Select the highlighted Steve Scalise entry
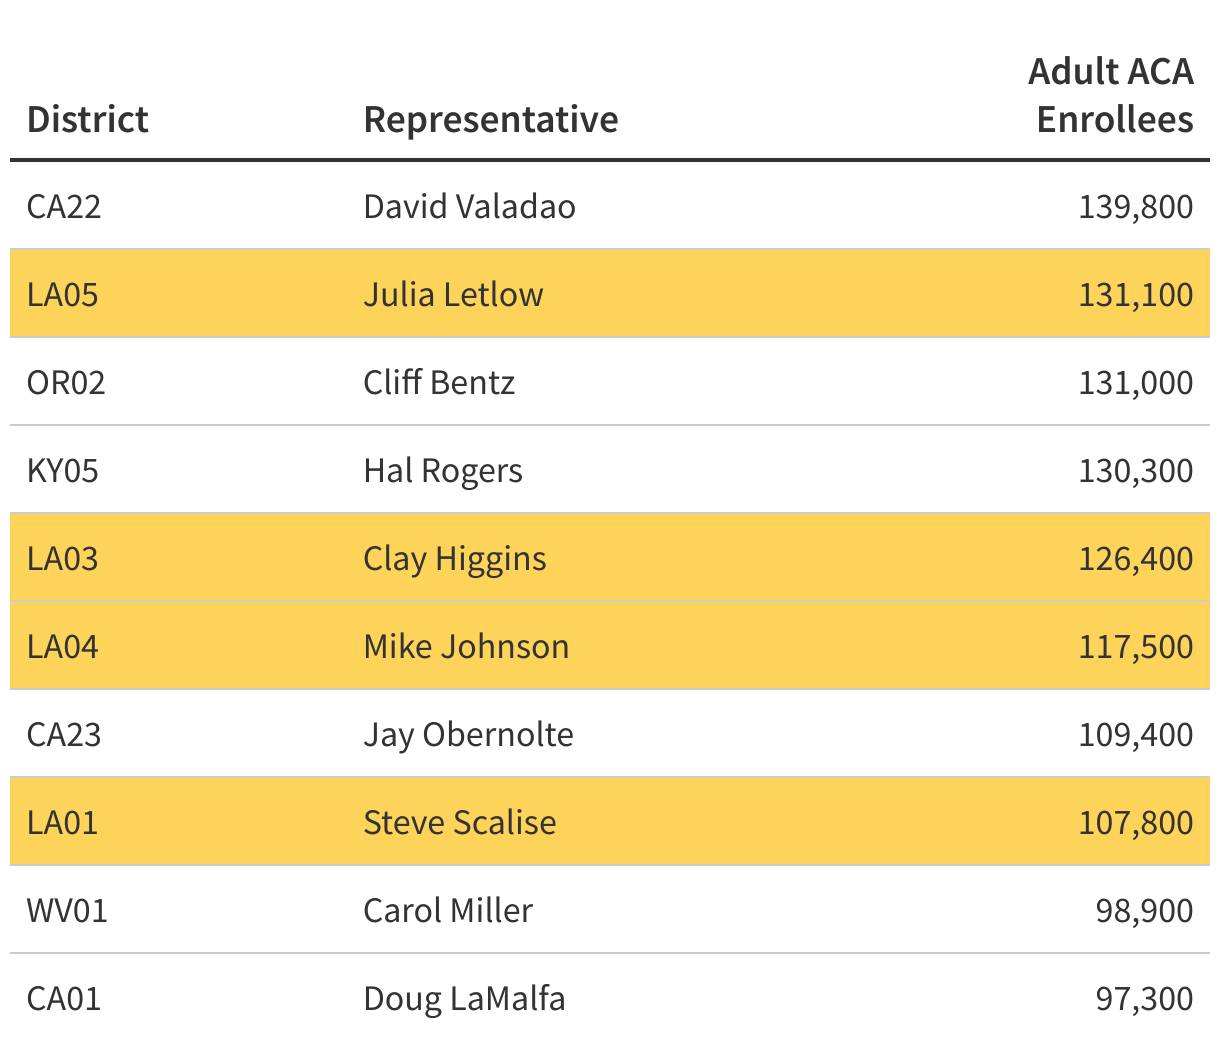 610,821
